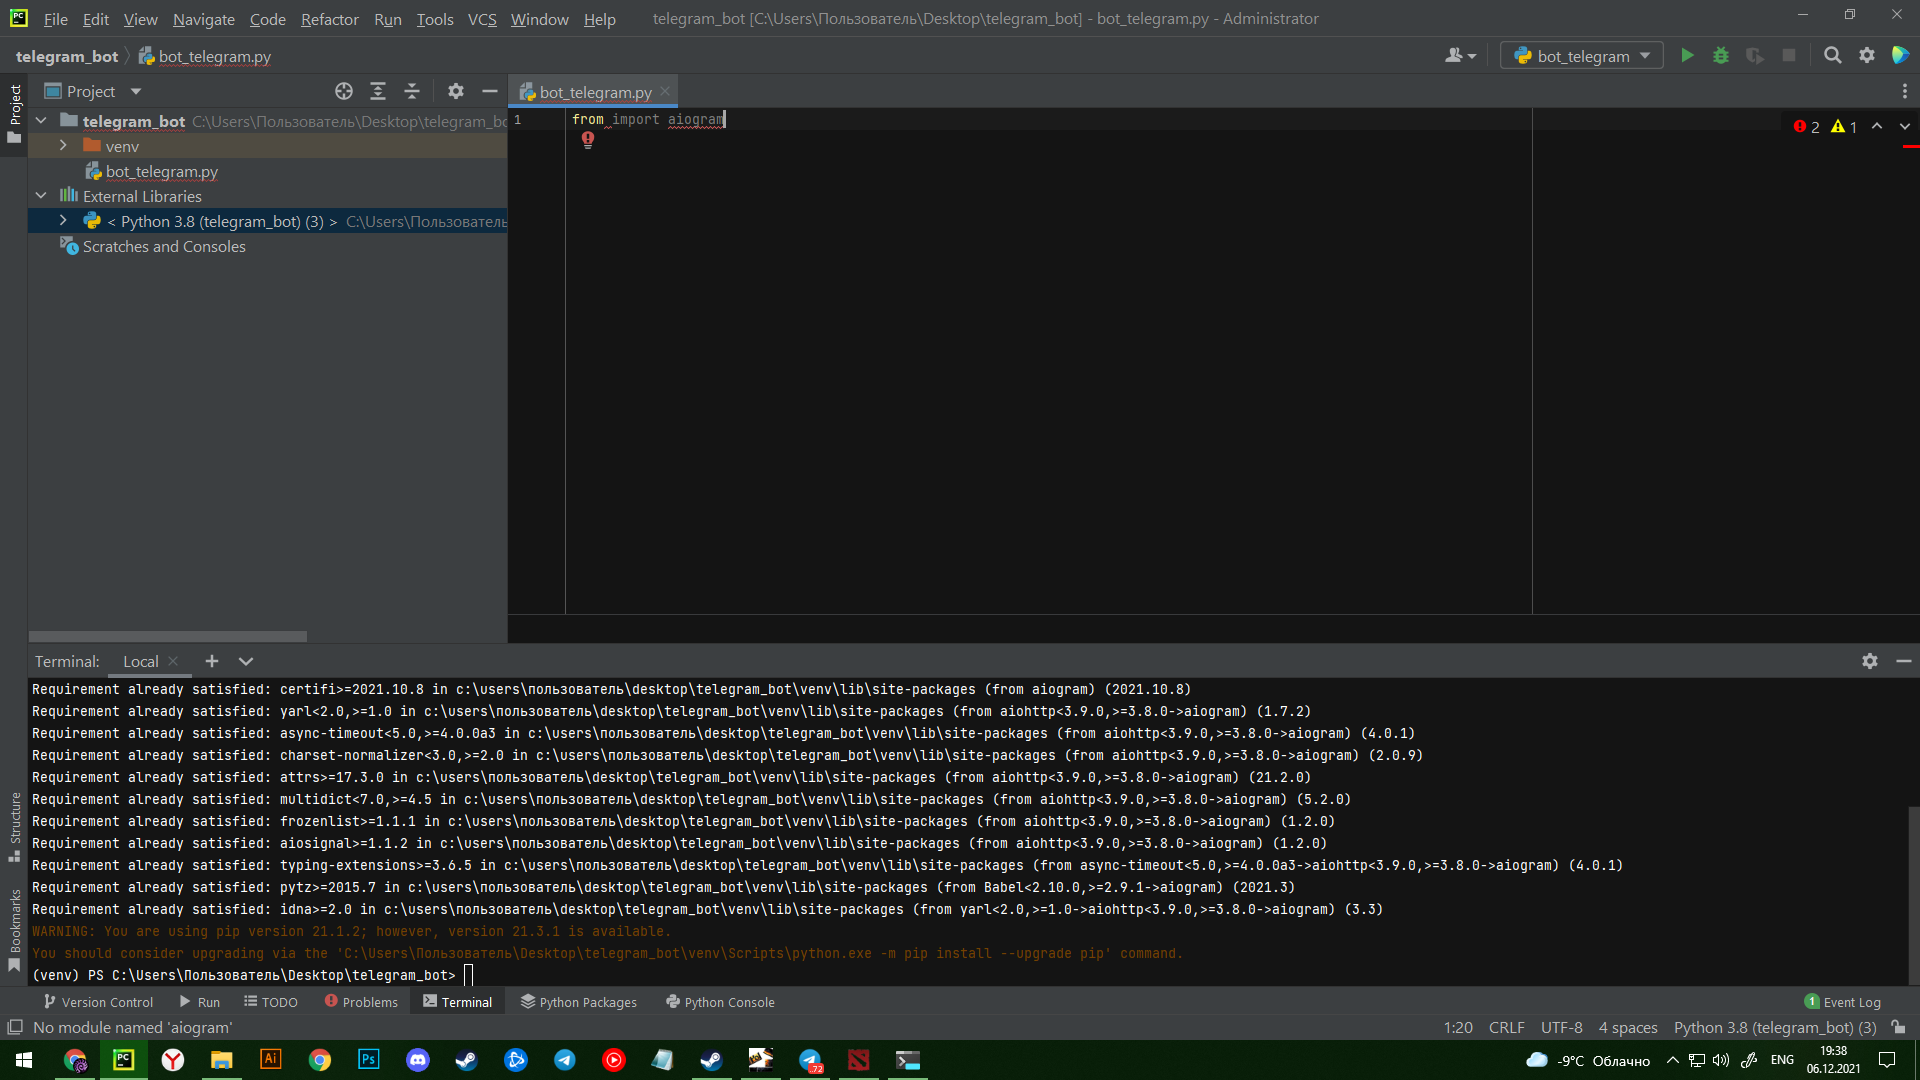The width and height of the screenshot is (1920, 1080).
Task: Expand the venv folder
Action: tap(63, 146)
